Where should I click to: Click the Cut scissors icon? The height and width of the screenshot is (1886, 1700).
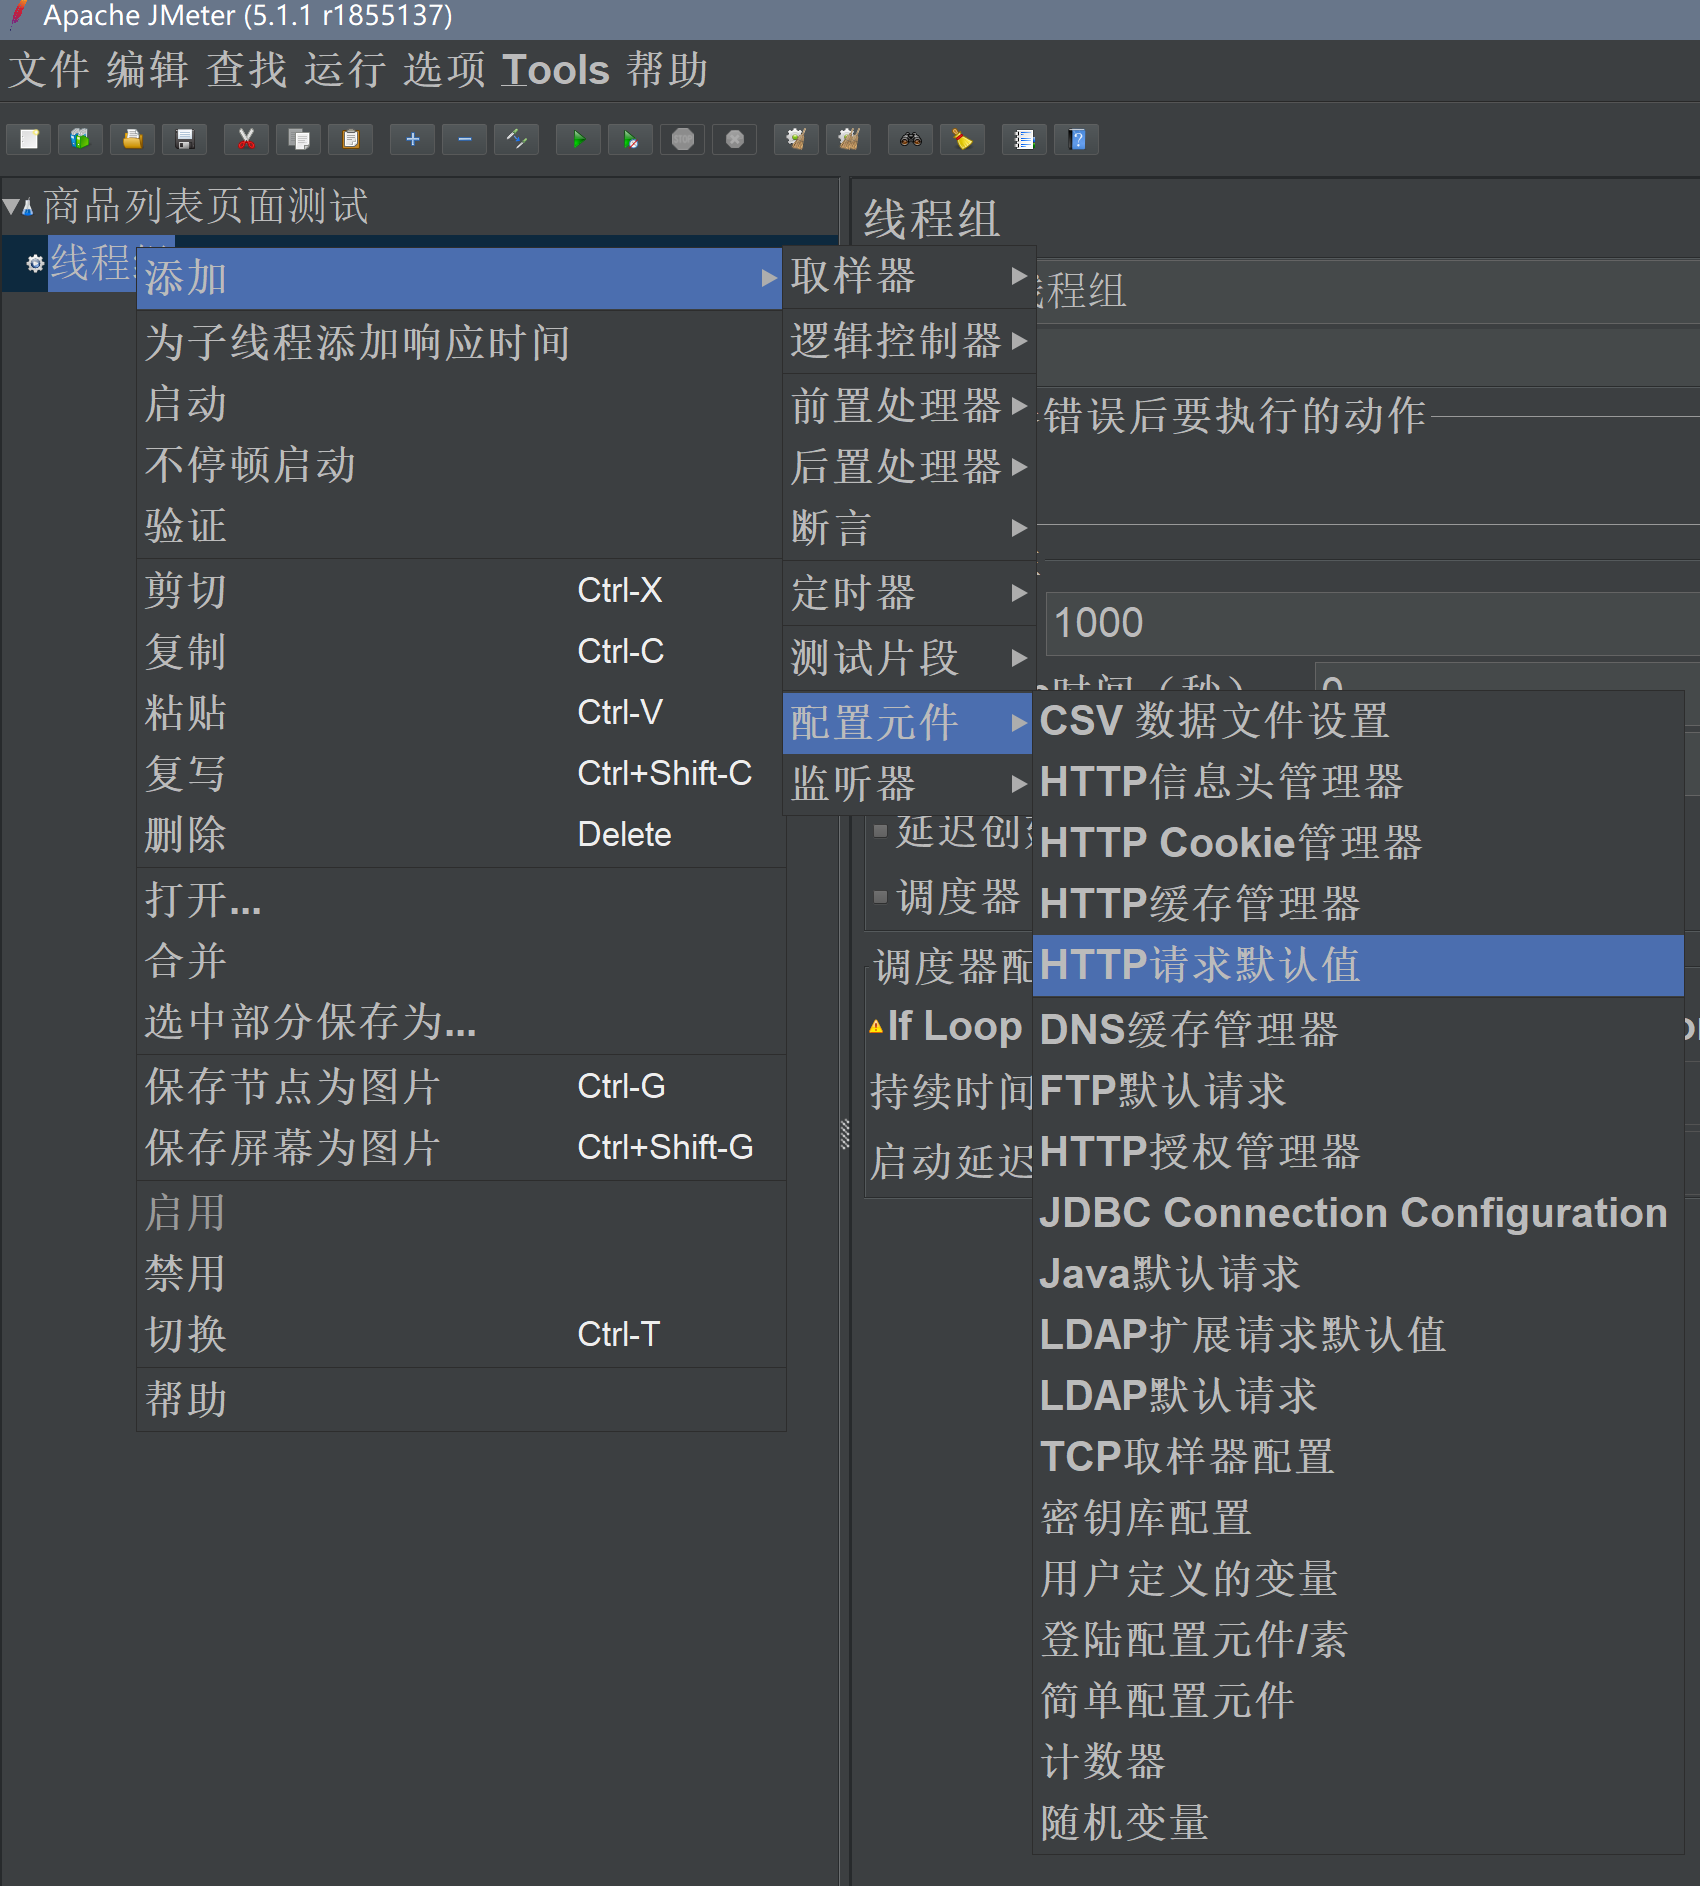point(246,139)
